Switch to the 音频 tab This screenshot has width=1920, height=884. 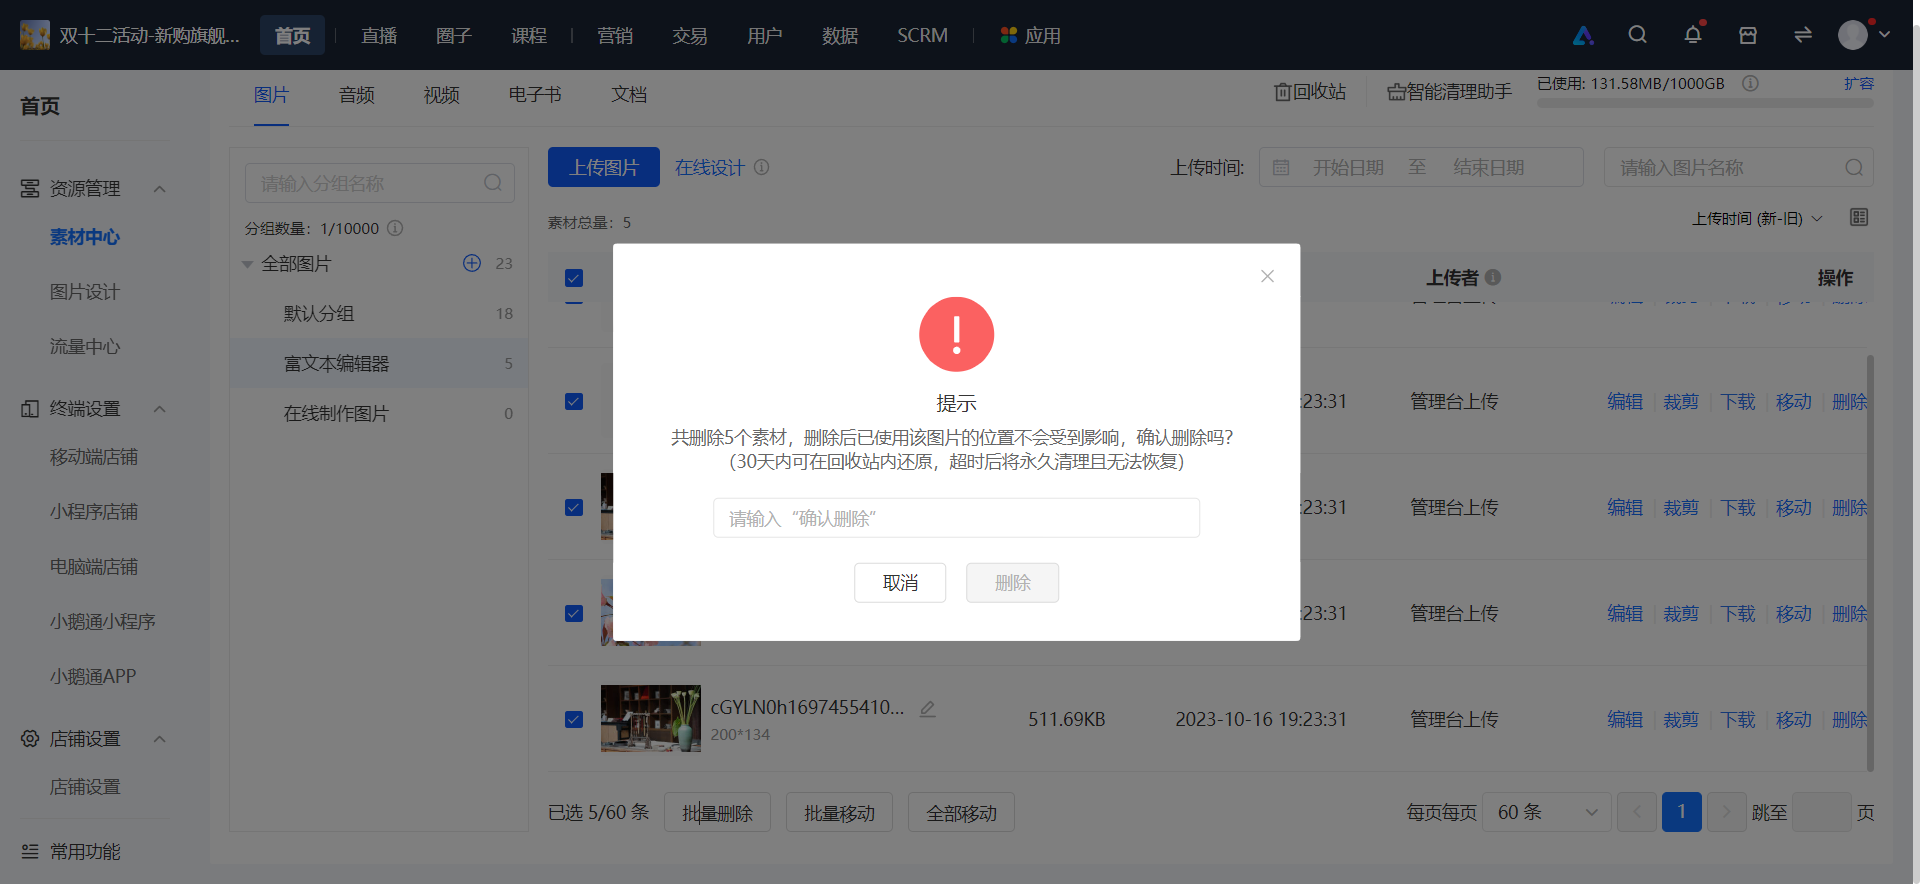pyautogui.click(x=357, y=95)
